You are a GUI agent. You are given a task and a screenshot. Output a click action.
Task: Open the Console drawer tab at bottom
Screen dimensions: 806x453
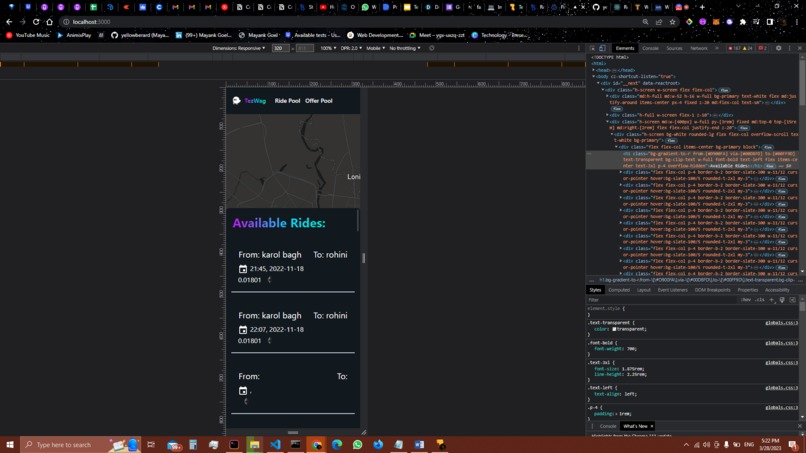[608, 426]
